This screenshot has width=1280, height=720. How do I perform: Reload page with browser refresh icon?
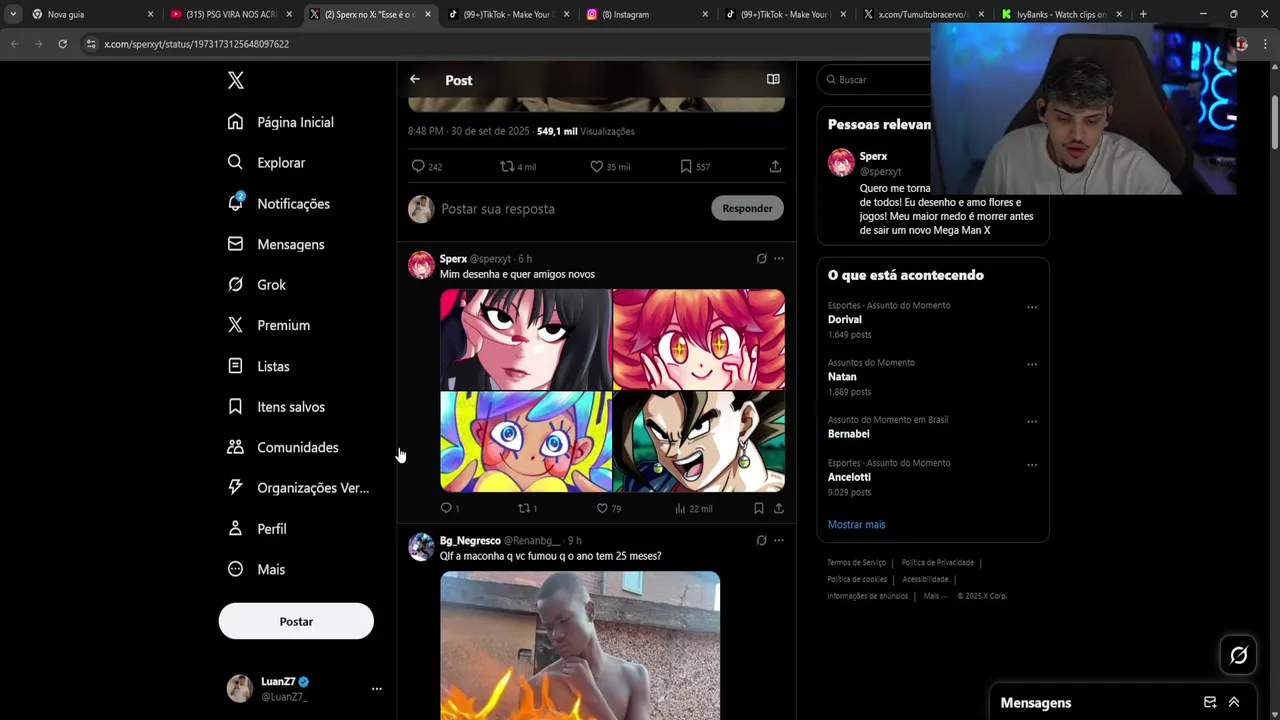pos(62,44)
